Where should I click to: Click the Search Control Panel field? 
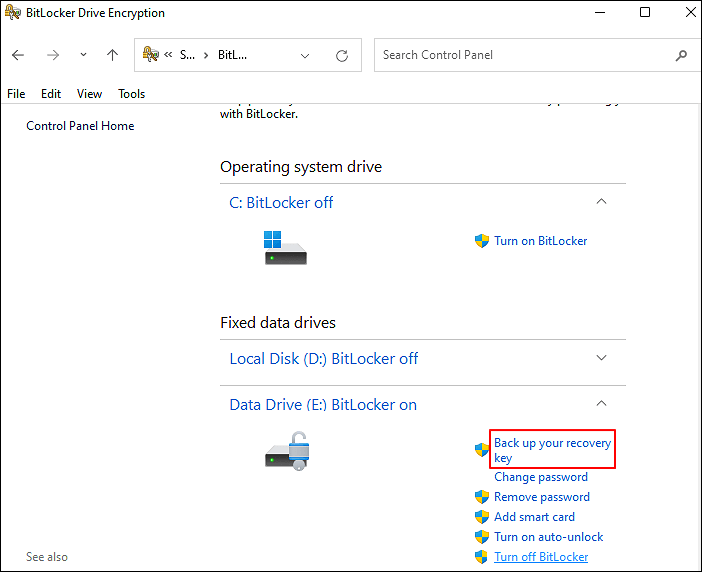520,55
